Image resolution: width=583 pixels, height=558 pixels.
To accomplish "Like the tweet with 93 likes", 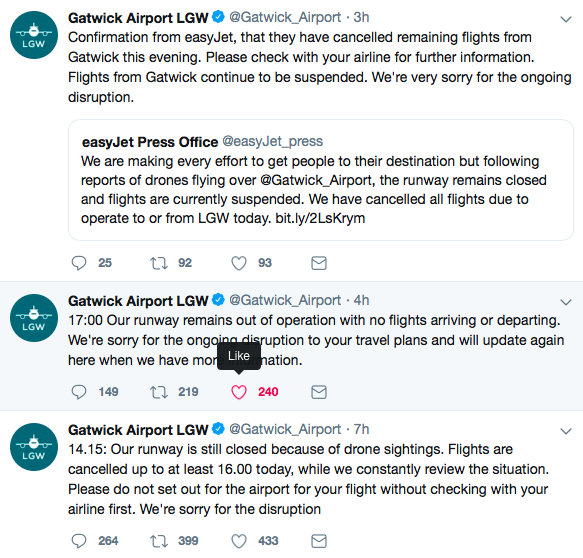I will (x=239, y=263).
